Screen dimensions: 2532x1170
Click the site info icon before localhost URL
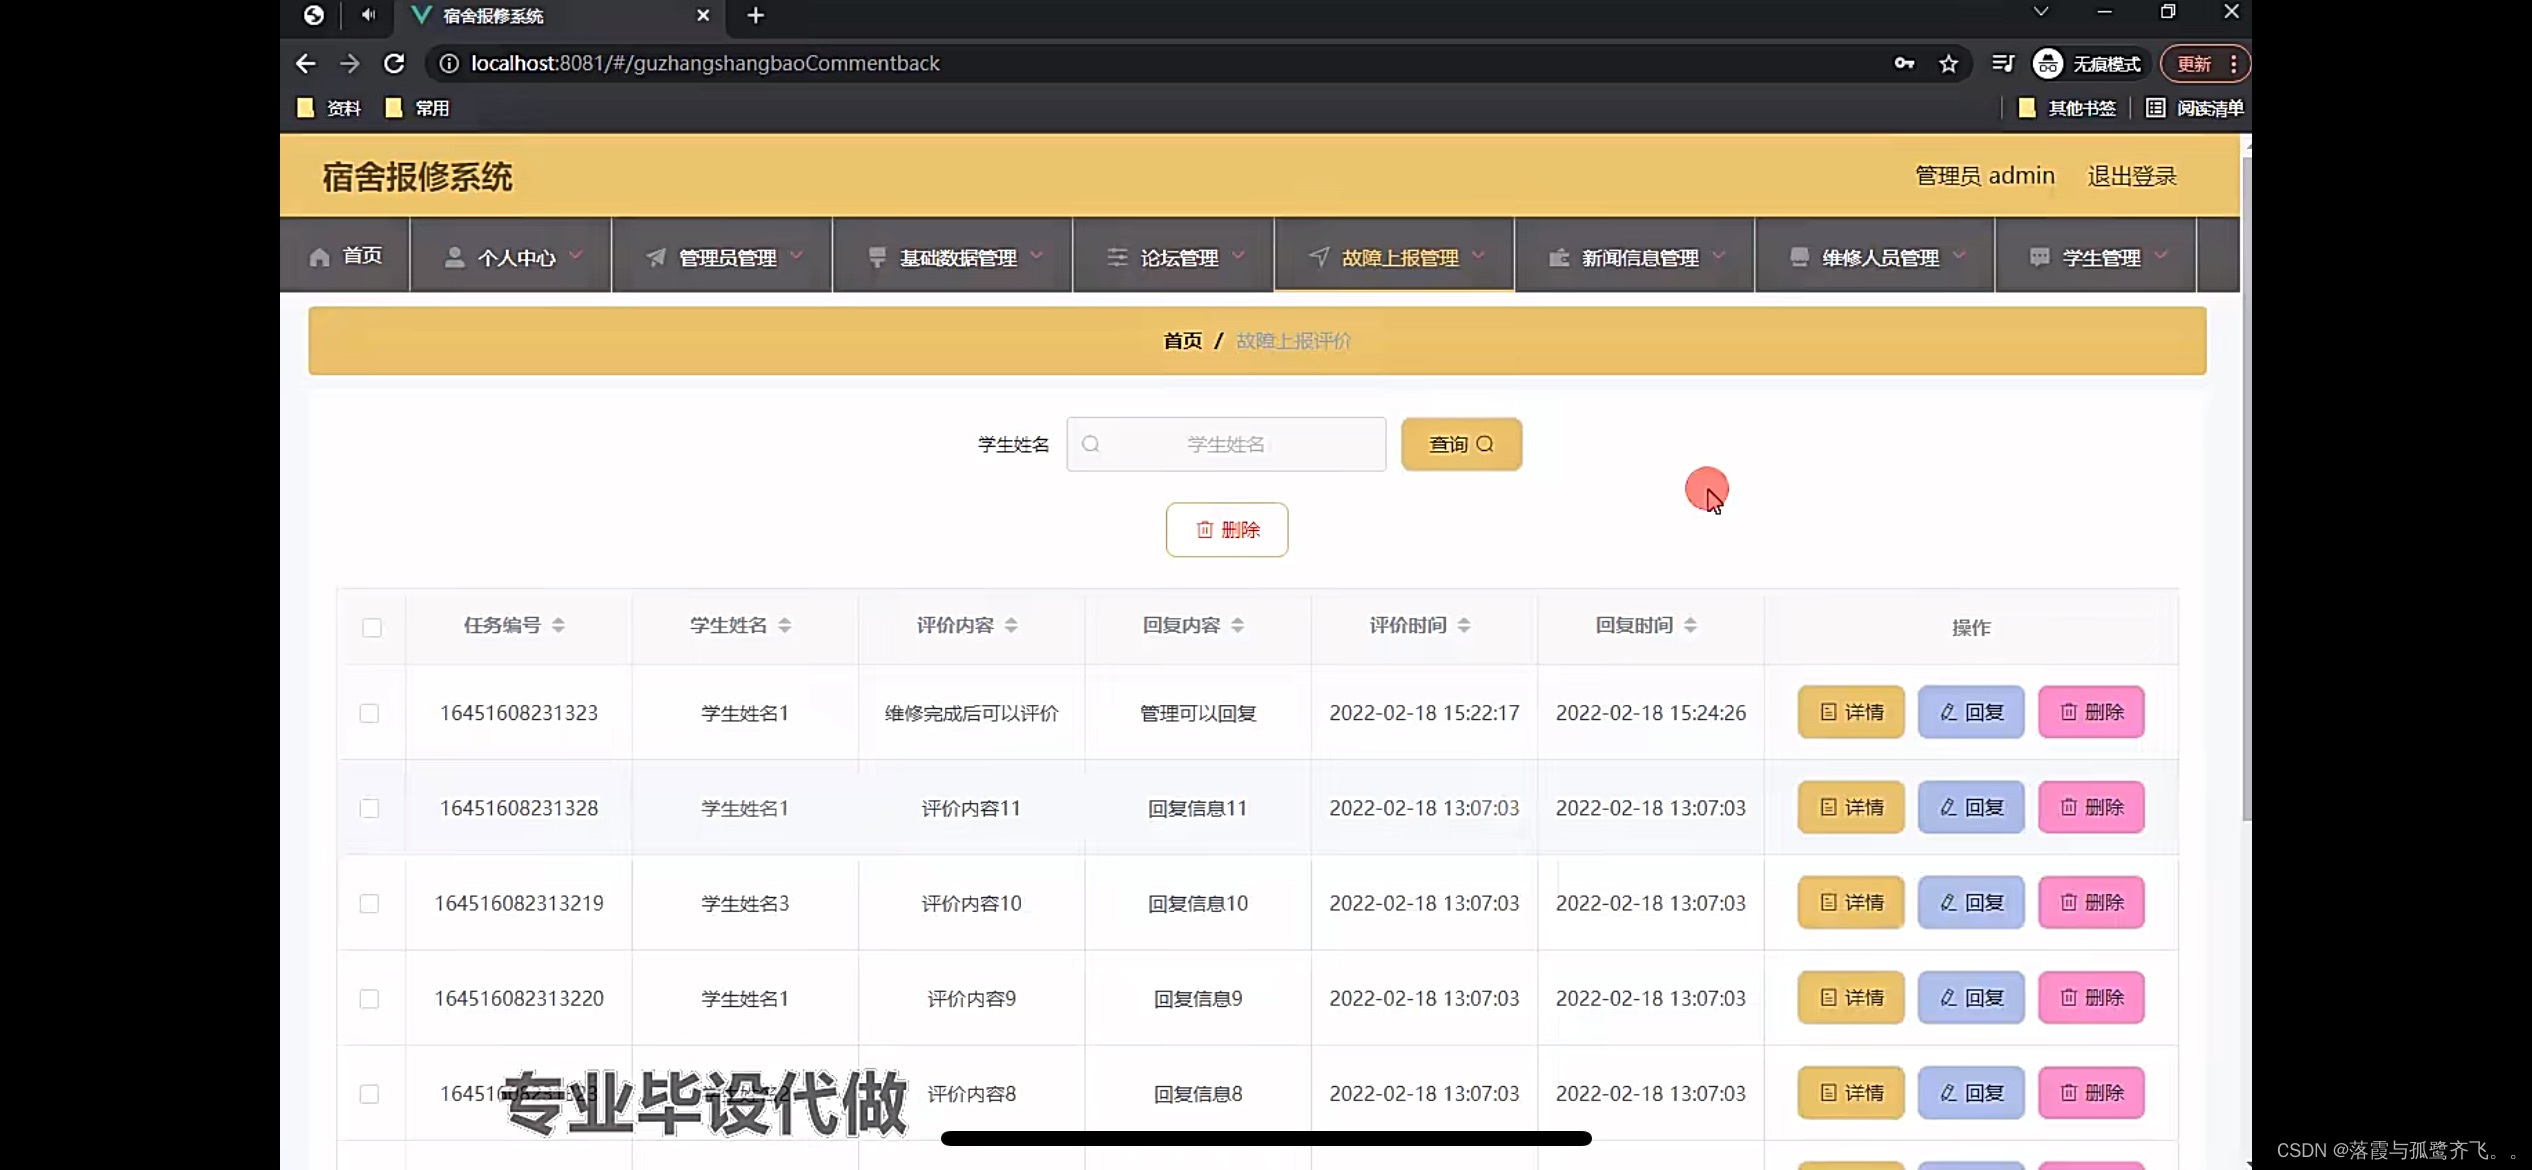click(x=449, y=64)
